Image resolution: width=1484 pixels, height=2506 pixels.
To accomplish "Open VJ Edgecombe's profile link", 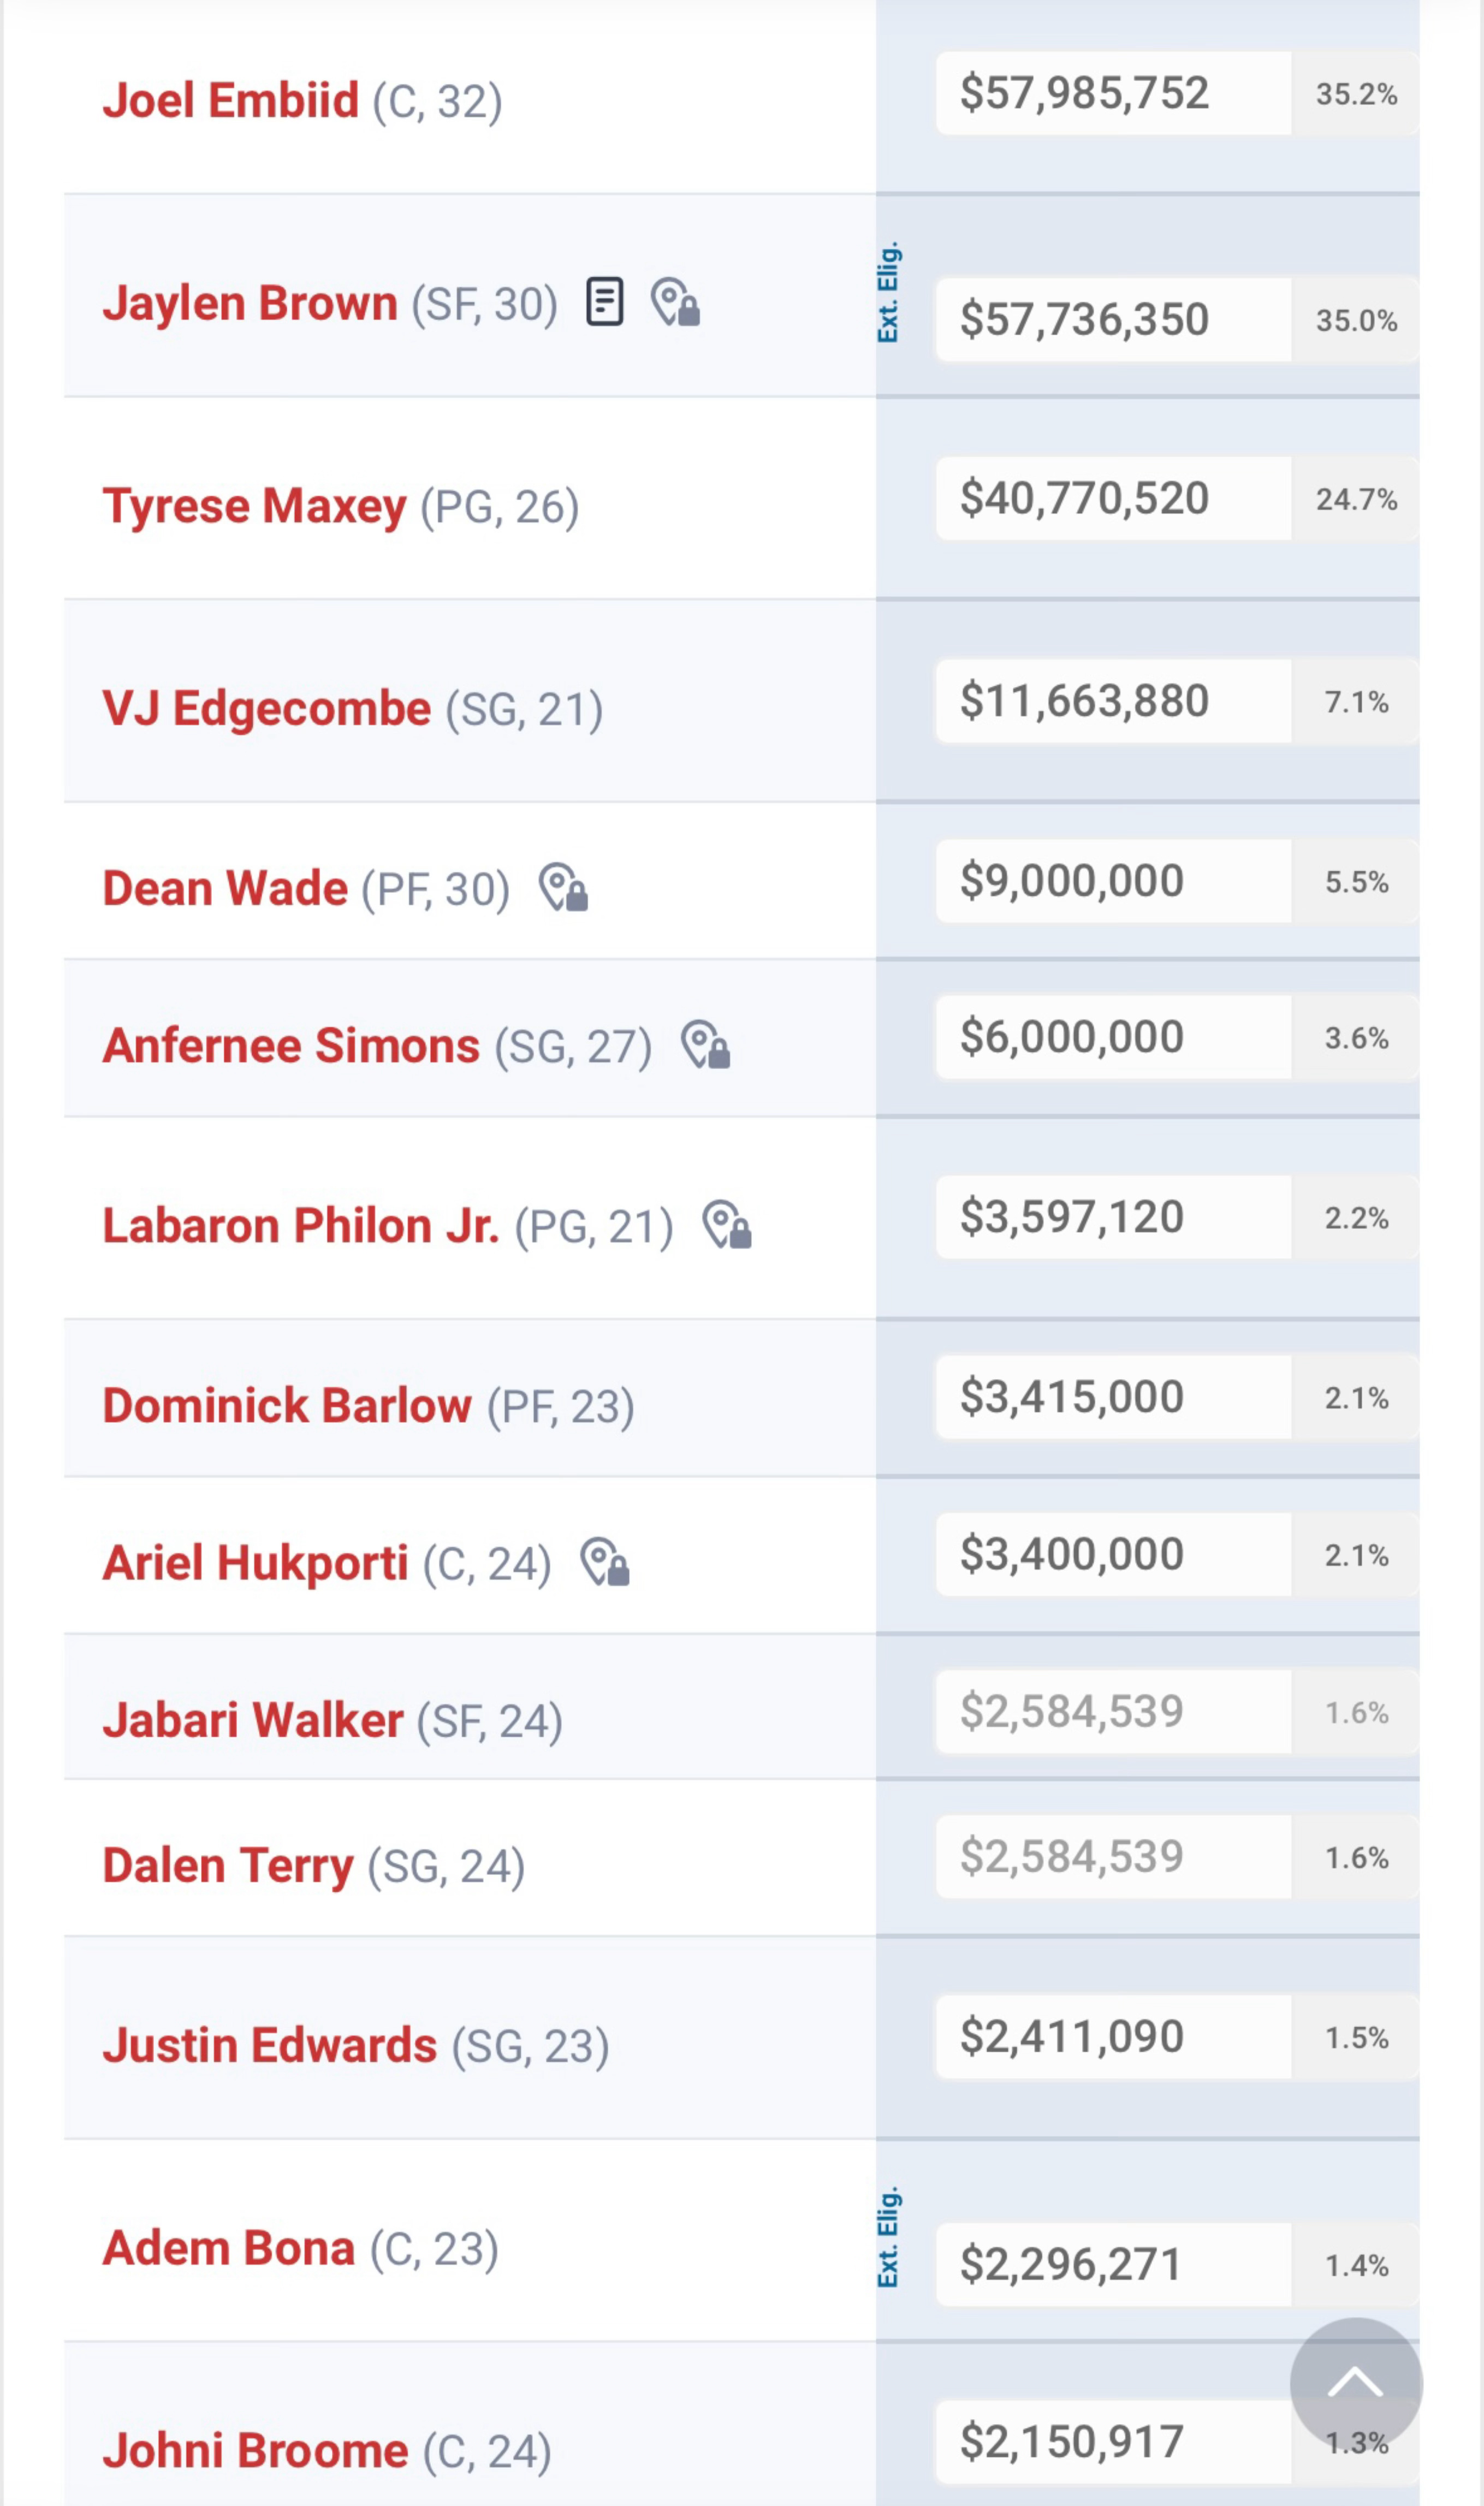I will [267, 708].
